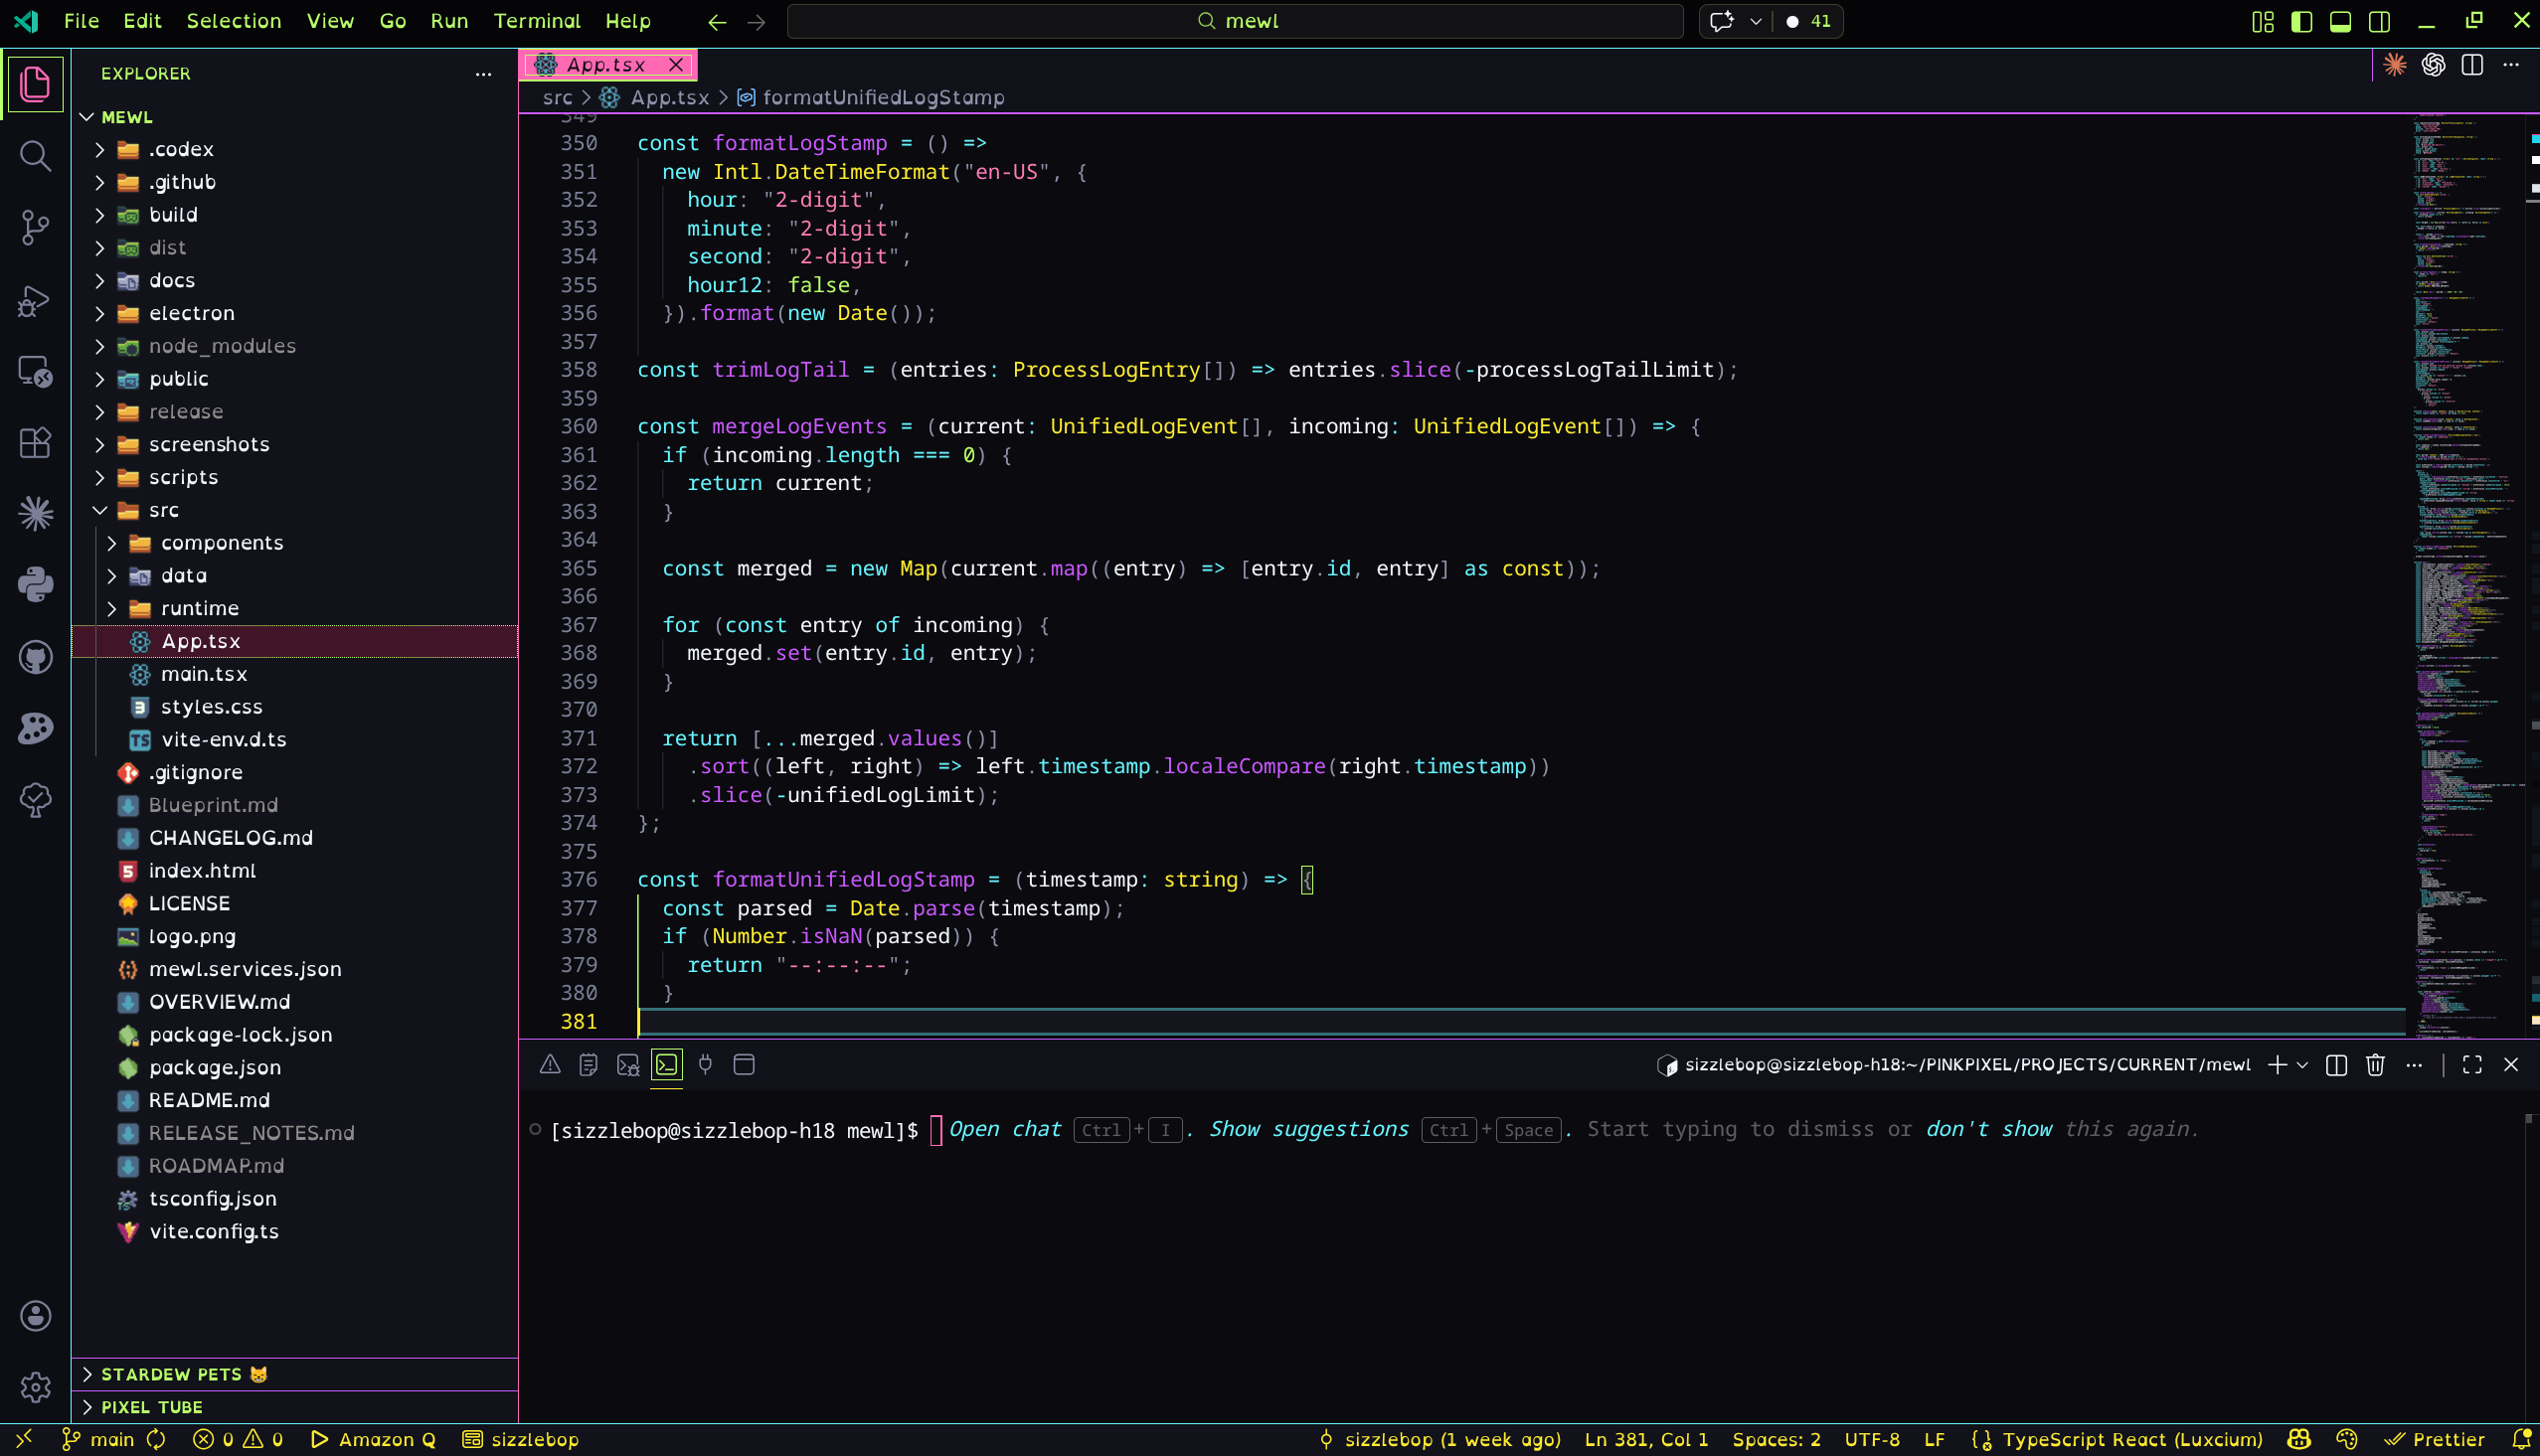Click the Prettier status bar button
Image resolution: width=2540 pixels, height=1456 pixels.
pyautogui.click(x=2435, y=1439)
